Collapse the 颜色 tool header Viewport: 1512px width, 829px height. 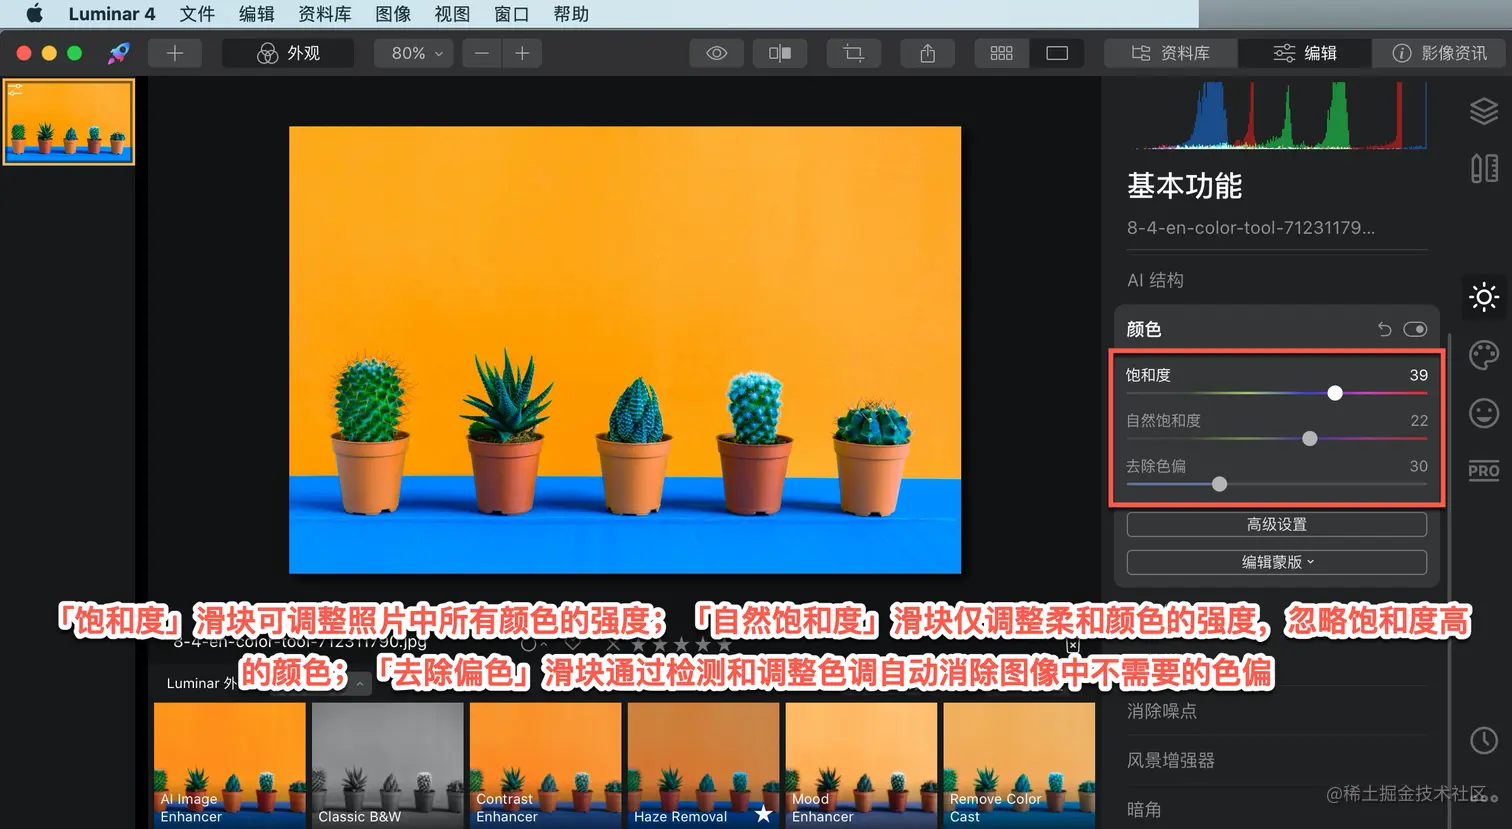click(1144, 329)
